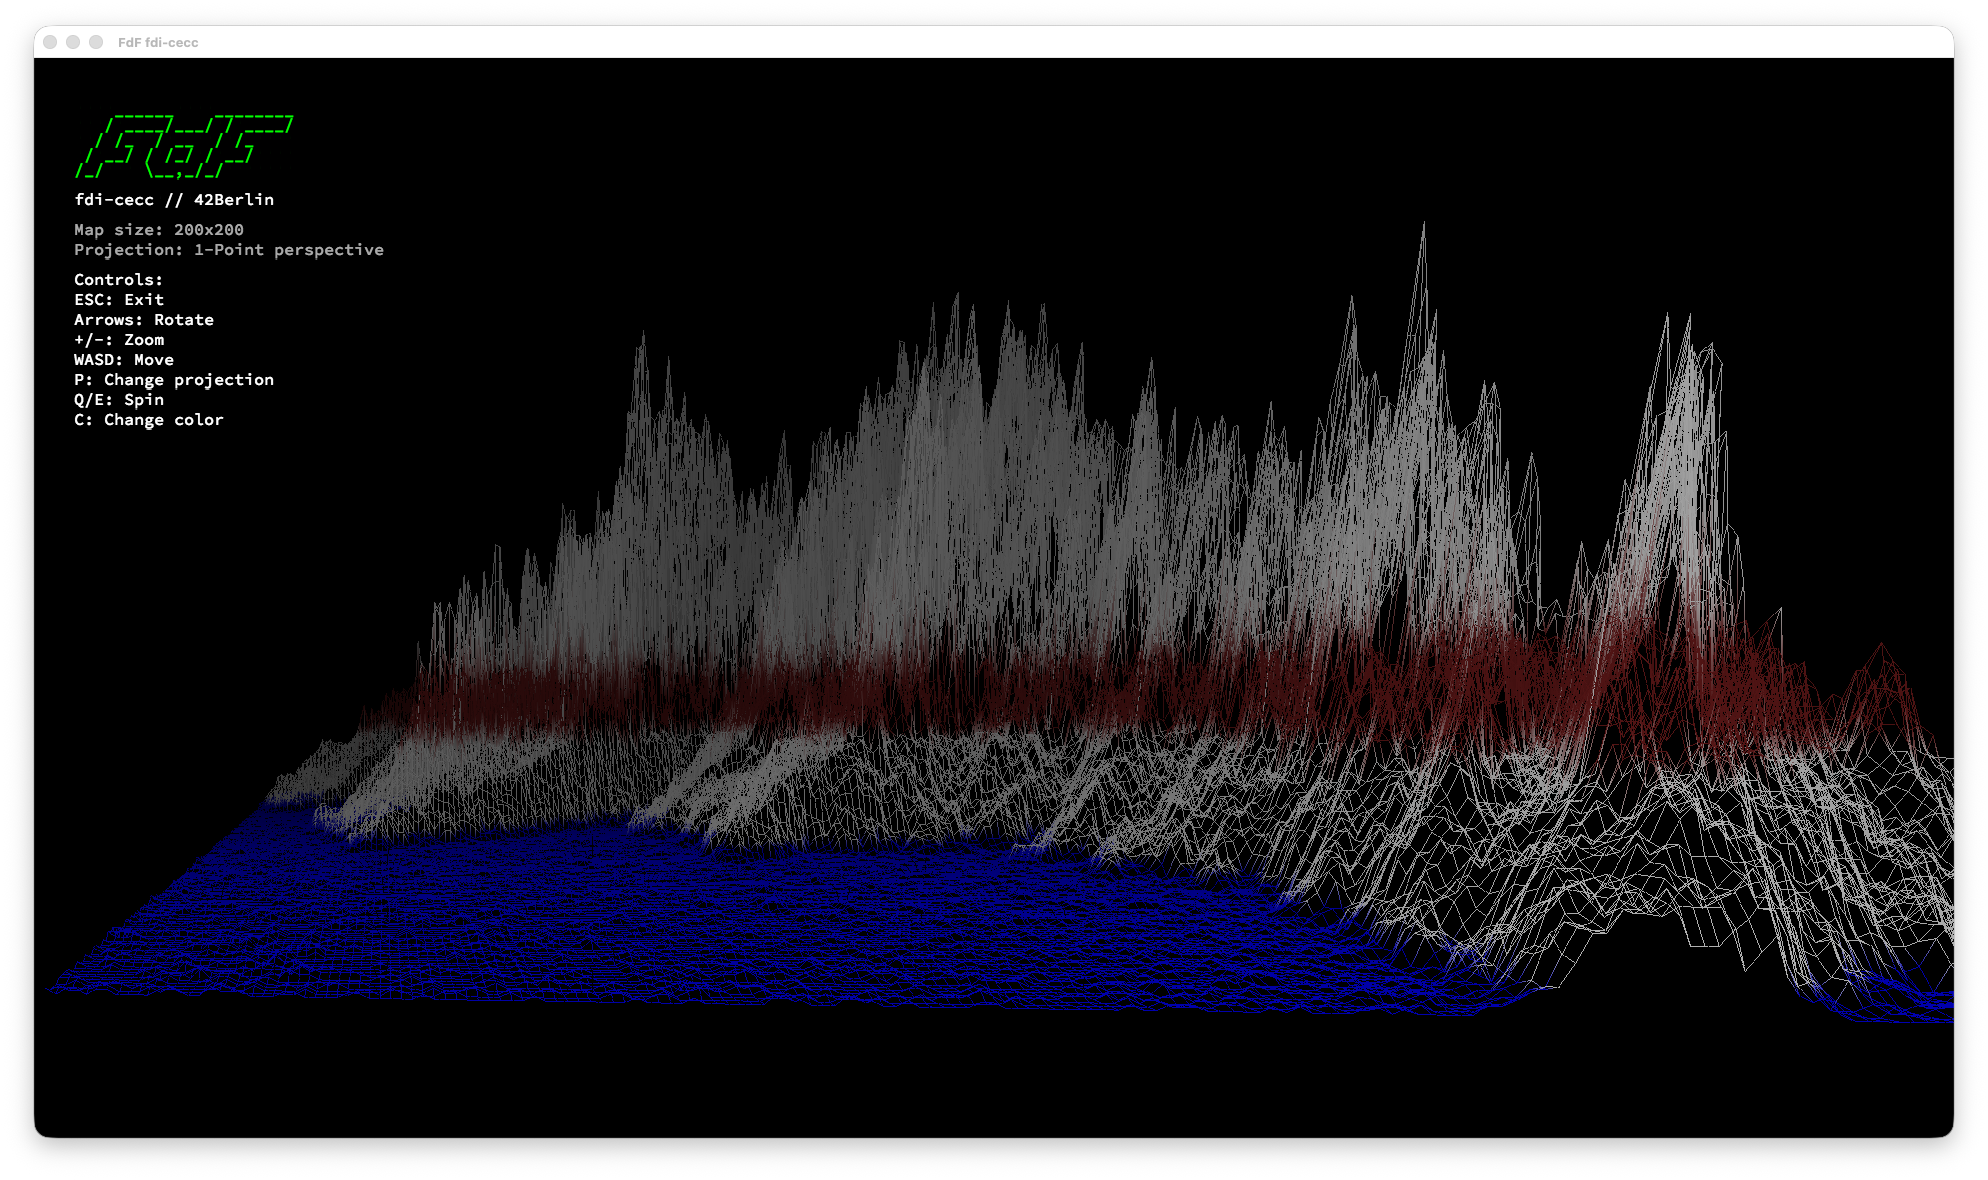Click the 'Arrows: Rotate' line
Screen dimensions: 1988x1180
click(x=144, y=320)
